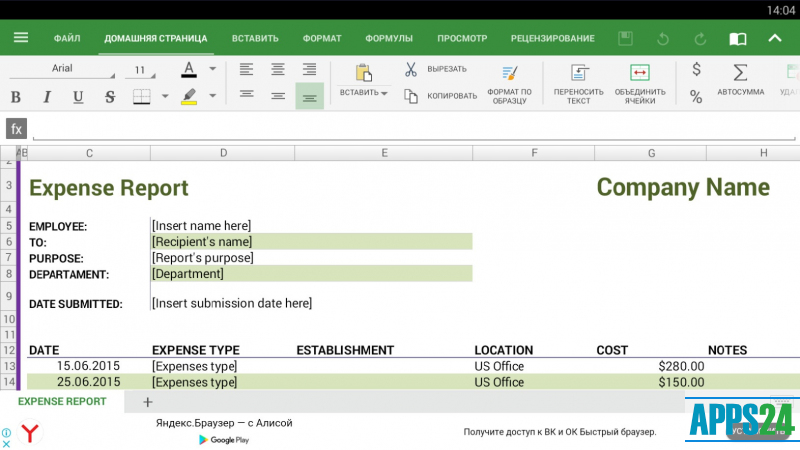The width and height of the screenshot is (800, 450).
Task: Open the РЕЦЕНЗИРОВАНИЕ tab
Action: (552, 39)
